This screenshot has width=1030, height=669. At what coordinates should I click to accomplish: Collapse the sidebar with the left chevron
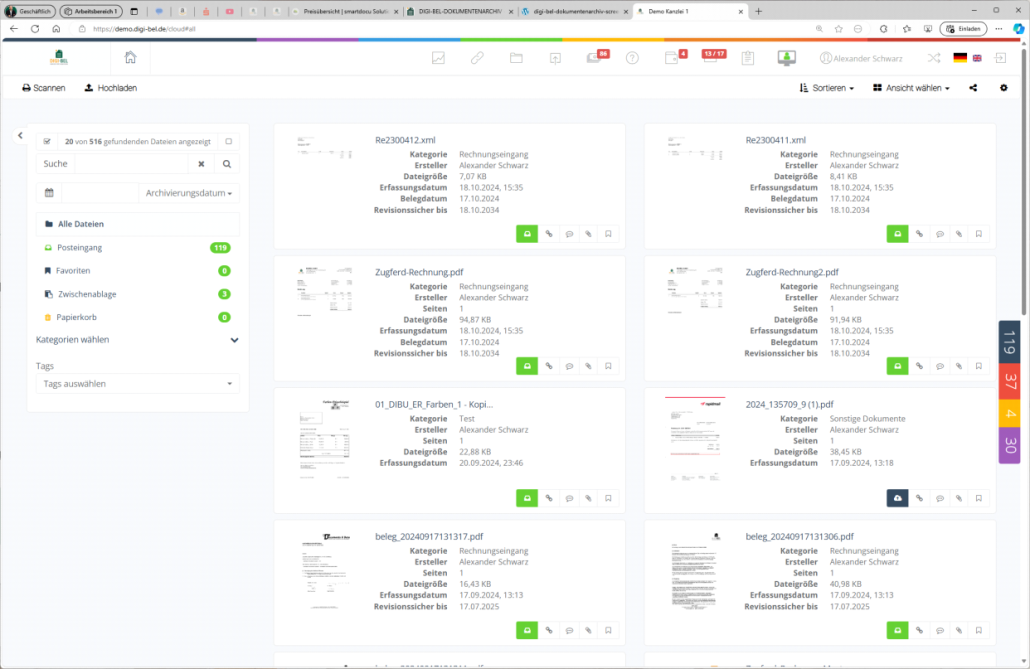point(20,135)
